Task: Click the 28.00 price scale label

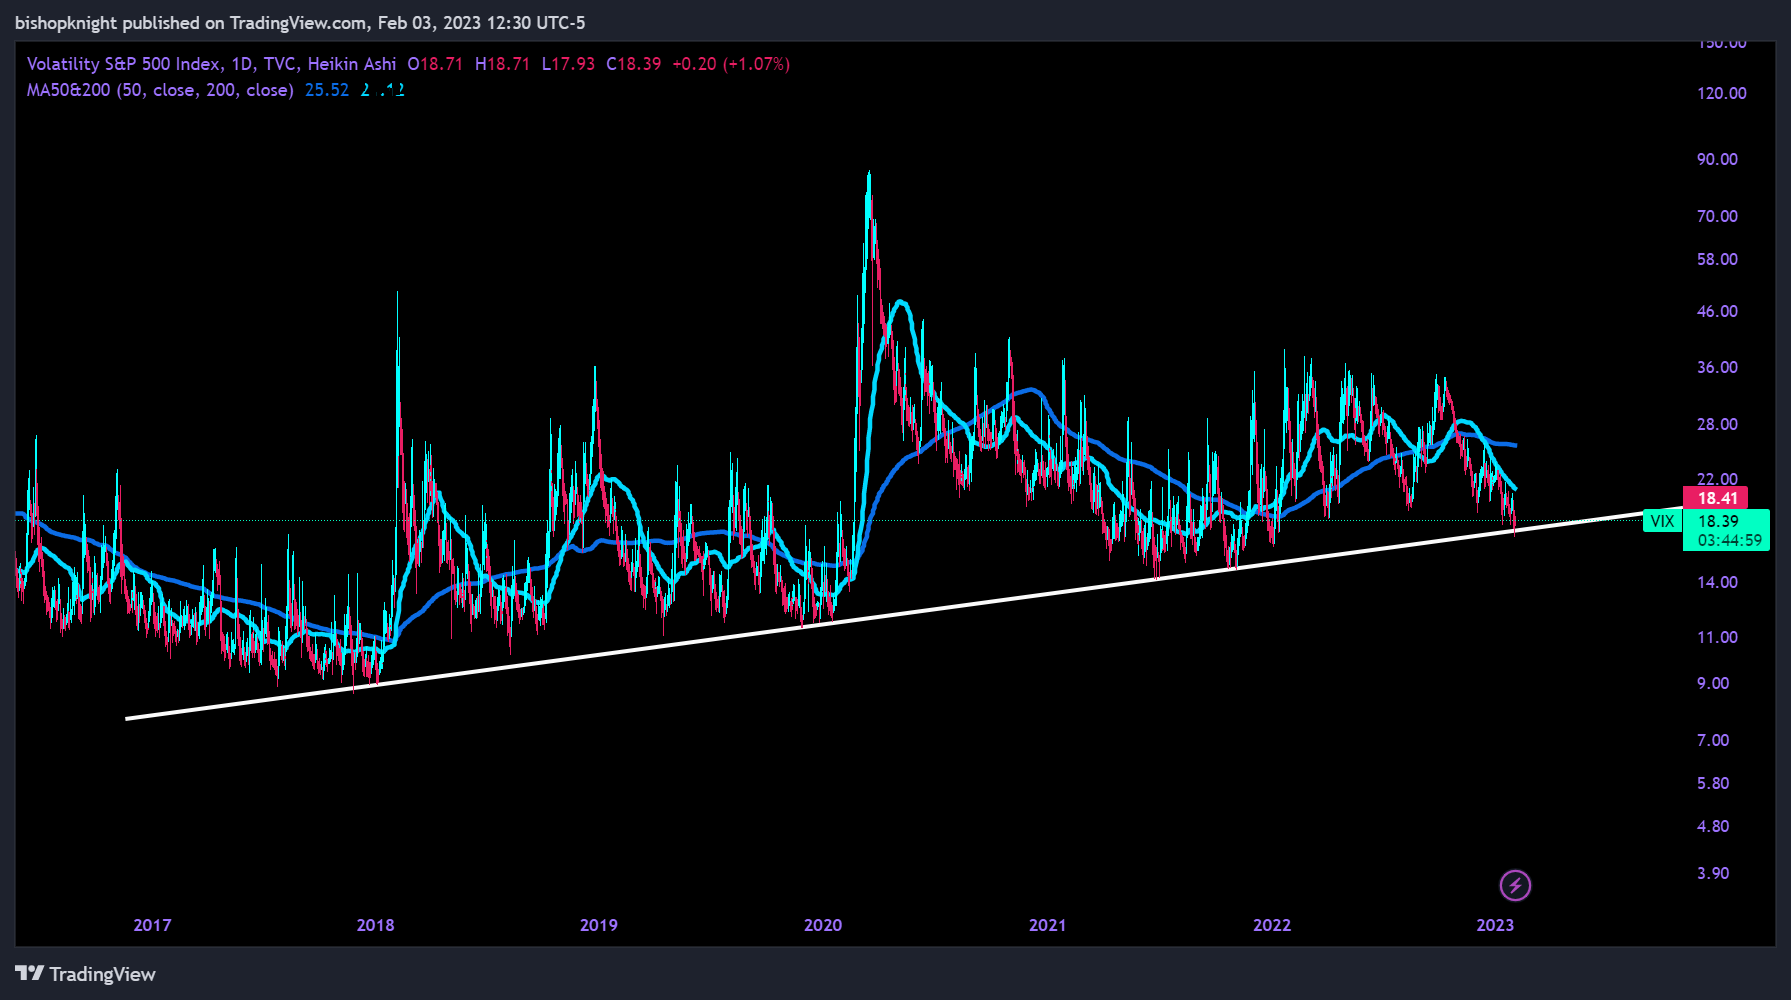Action: (1717, 424)
